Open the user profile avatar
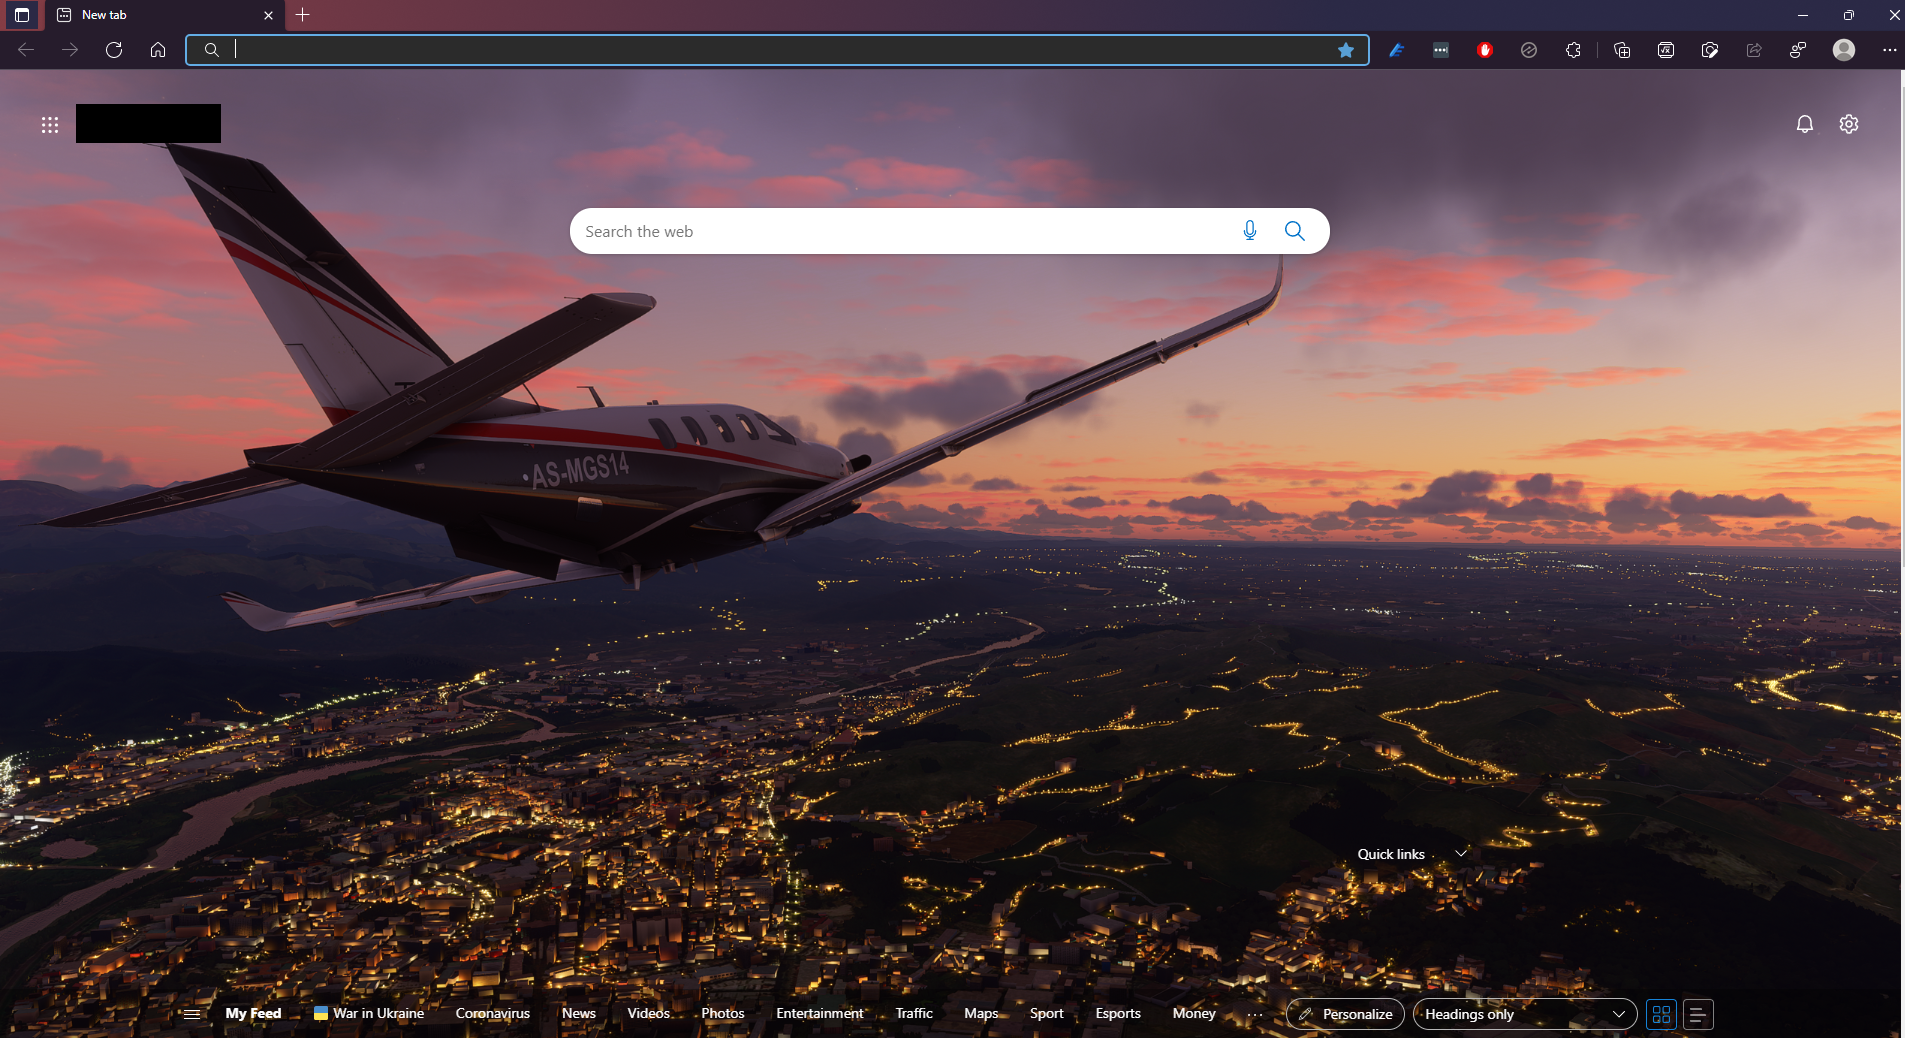Image resolution: width=1905 pixels, height=1038 pixels. tap(1844, 50)
